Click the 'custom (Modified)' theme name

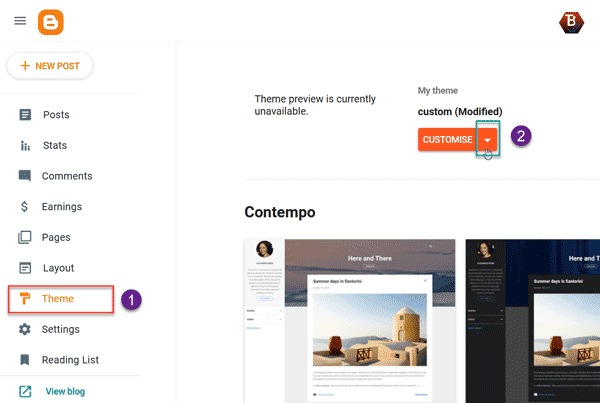pos(460,112)
